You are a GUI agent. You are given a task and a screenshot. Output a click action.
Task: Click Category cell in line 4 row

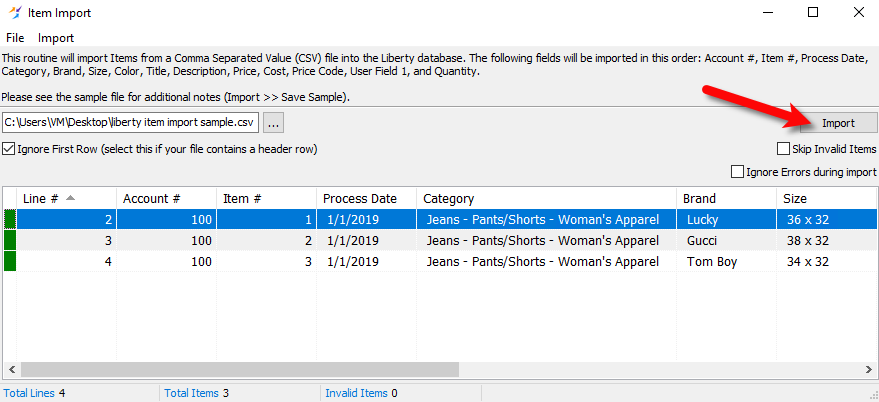click(x=547, y=262)
